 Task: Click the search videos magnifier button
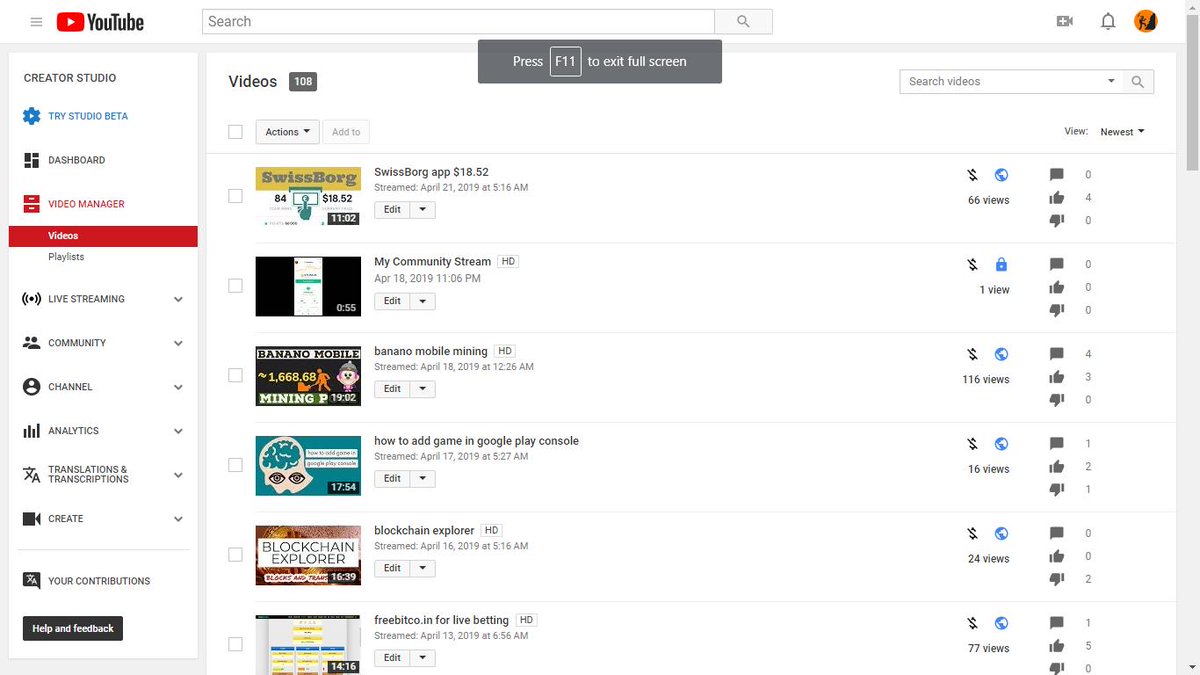click(1138, 82)
